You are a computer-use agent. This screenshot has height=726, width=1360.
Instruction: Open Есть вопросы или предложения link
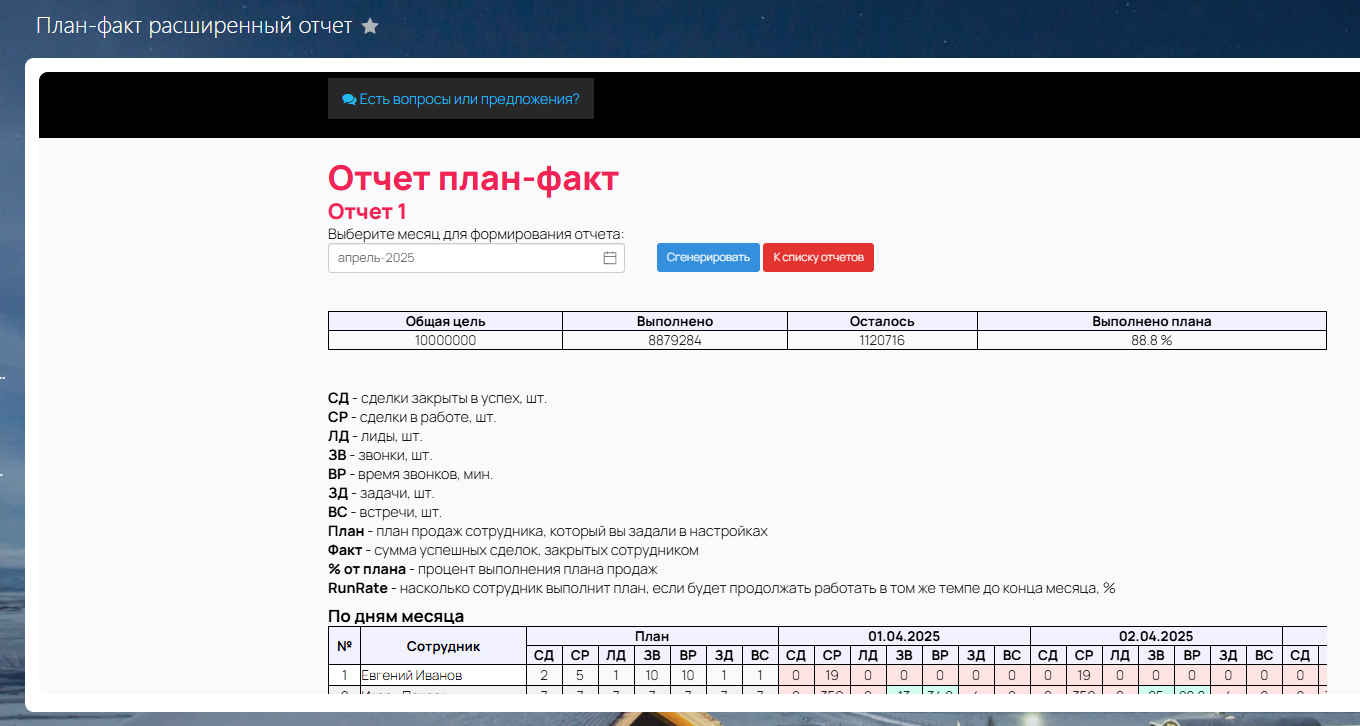click(469, 99)
